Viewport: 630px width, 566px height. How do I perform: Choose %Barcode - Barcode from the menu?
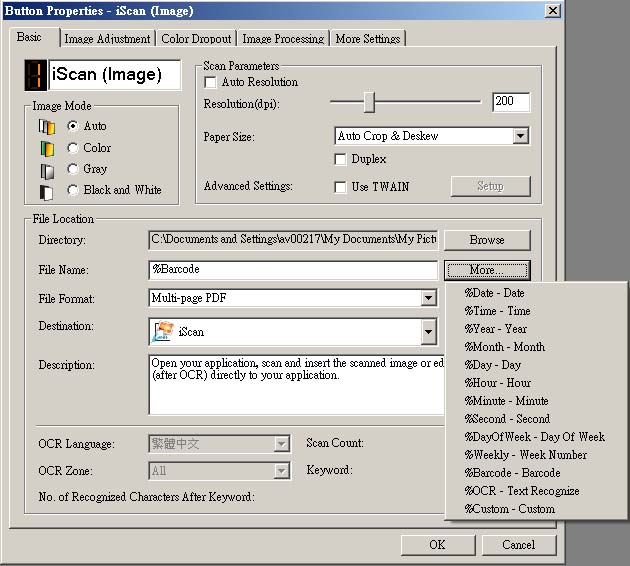point(512,473)
